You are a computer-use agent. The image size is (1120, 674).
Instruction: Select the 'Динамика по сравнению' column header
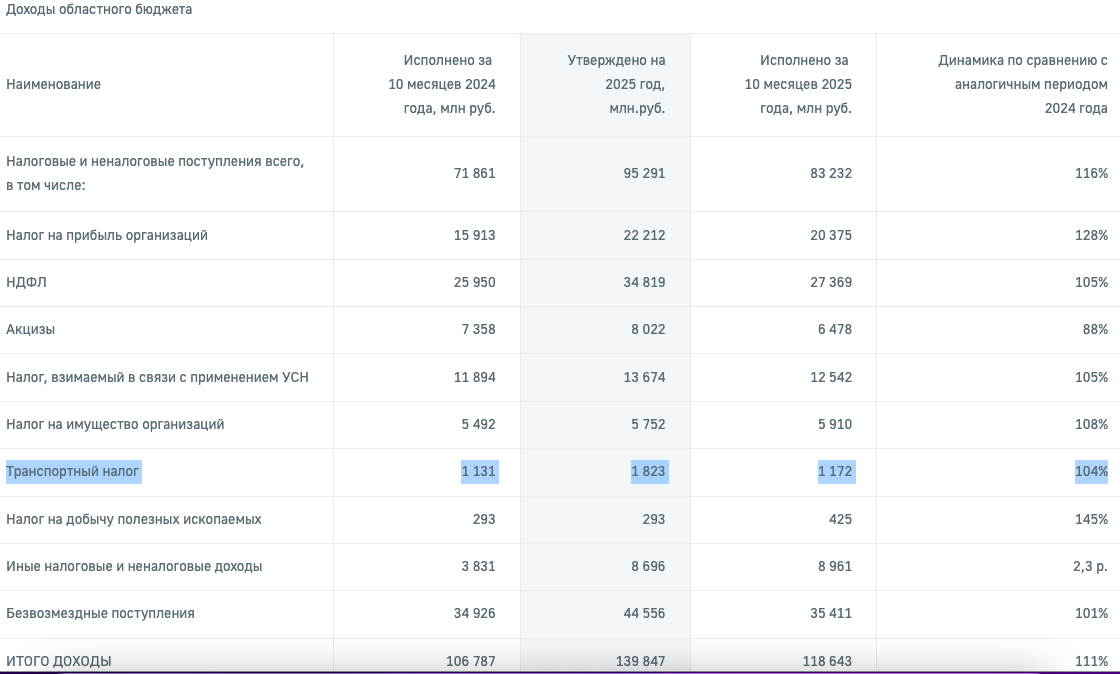1022,85
